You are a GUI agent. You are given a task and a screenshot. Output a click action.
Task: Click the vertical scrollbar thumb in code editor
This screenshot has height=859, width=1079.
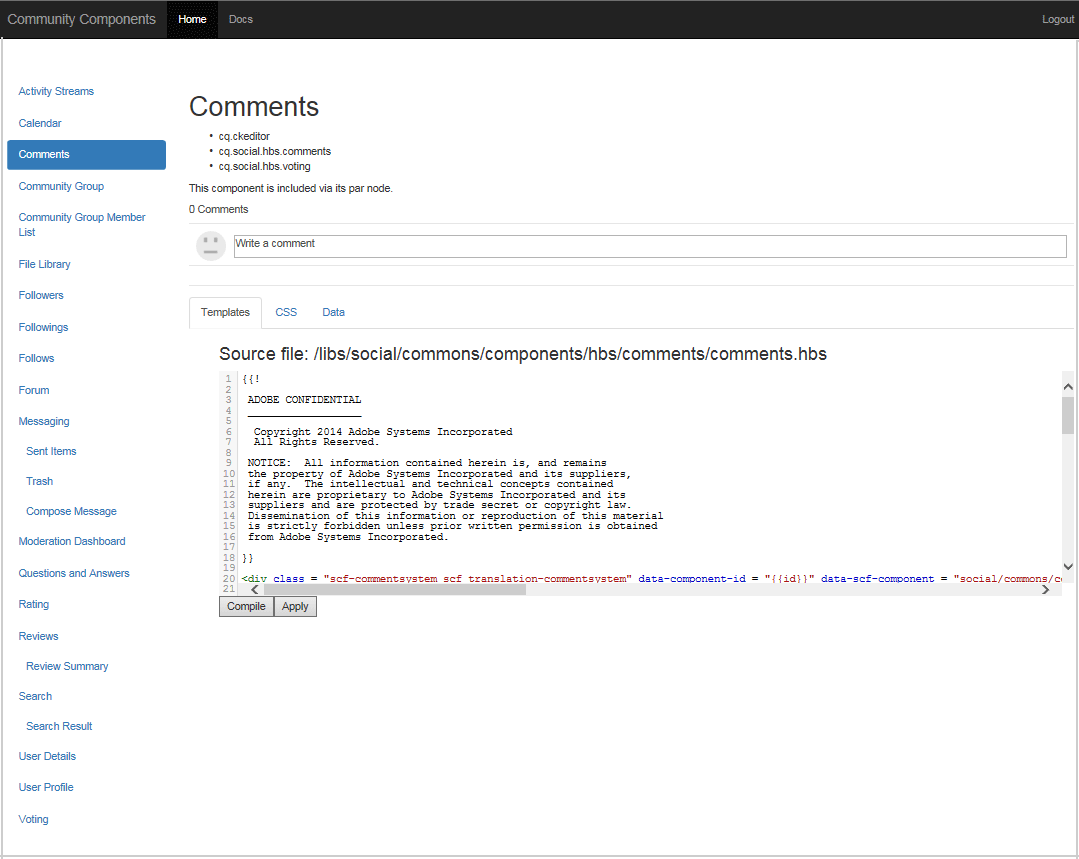1068,416
